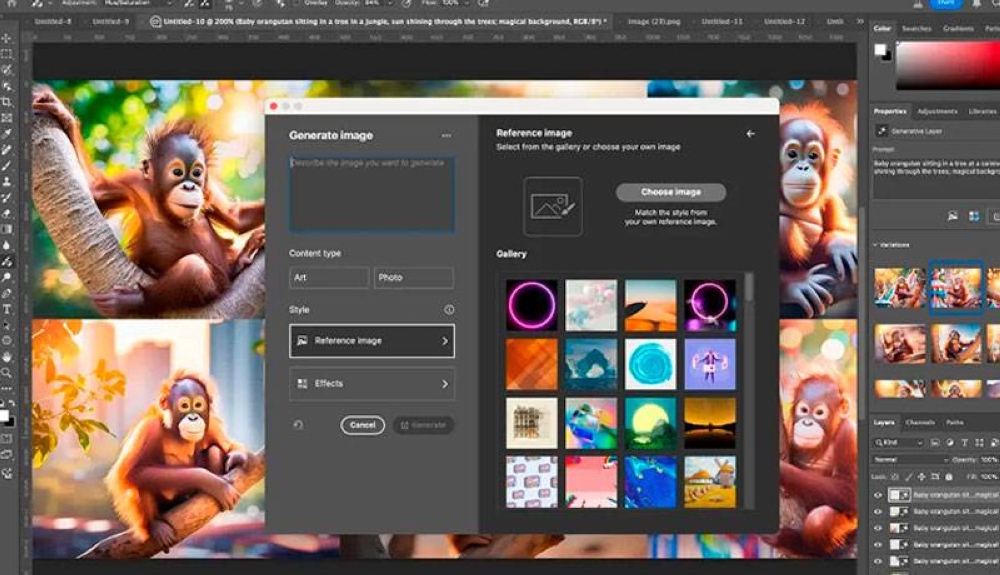Toggle lock all padlock icon
Image resolution: width=1000 pixels, height=575 pixels.
click(x=948, y=477)
